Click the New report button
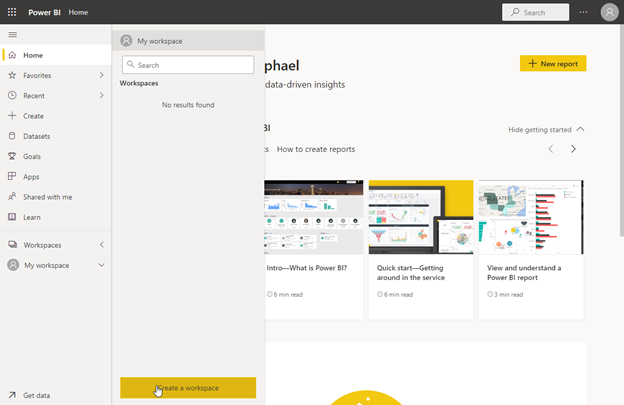Viewport: 624px width, 405px height. (553, 63)
